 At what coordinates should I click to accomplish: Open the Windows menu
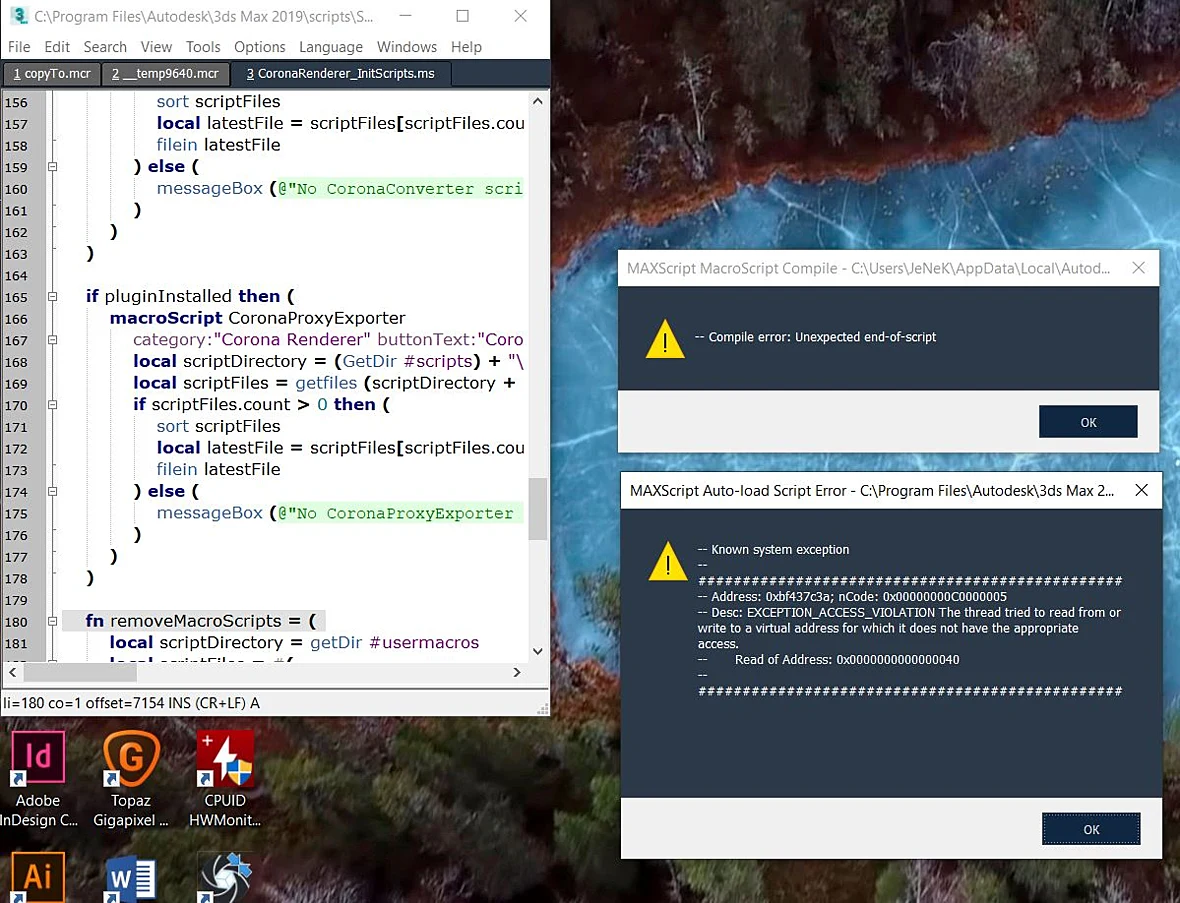[x=406, y=47]
